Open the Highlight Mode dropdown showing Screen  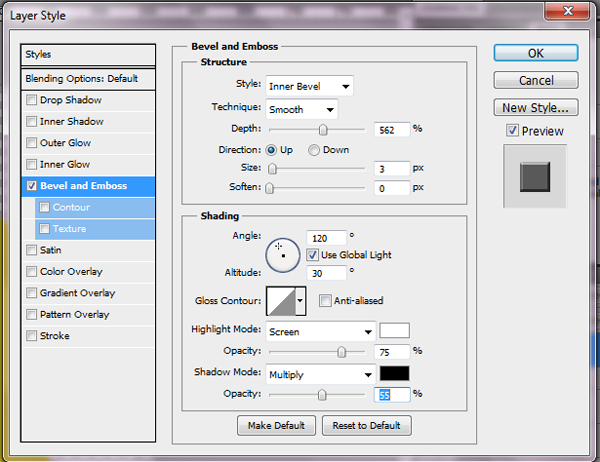[321, 331]
